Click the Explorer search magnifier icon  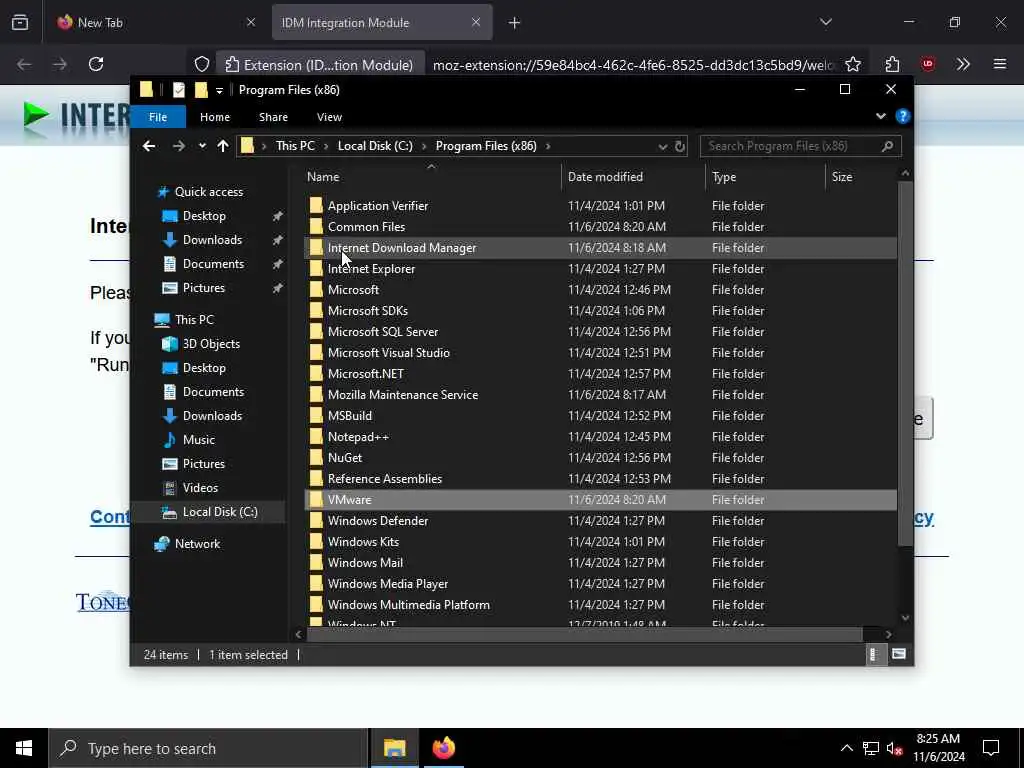tap(887, 146)
